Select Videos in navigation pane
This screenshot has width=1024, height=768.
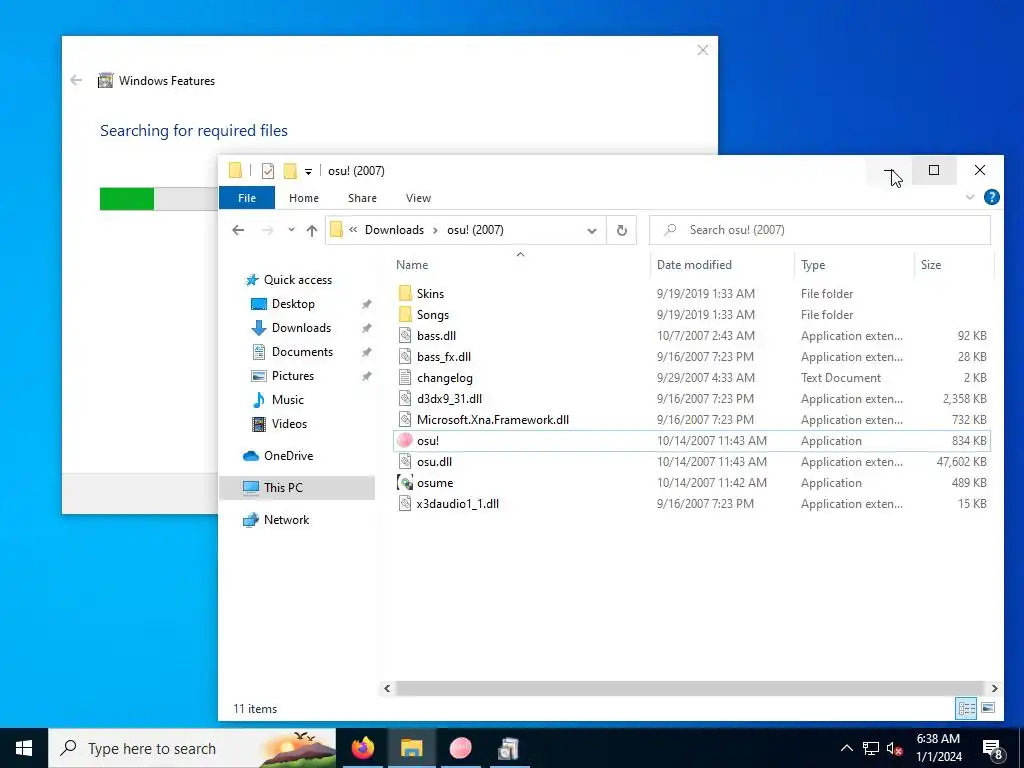pos(289,424)
